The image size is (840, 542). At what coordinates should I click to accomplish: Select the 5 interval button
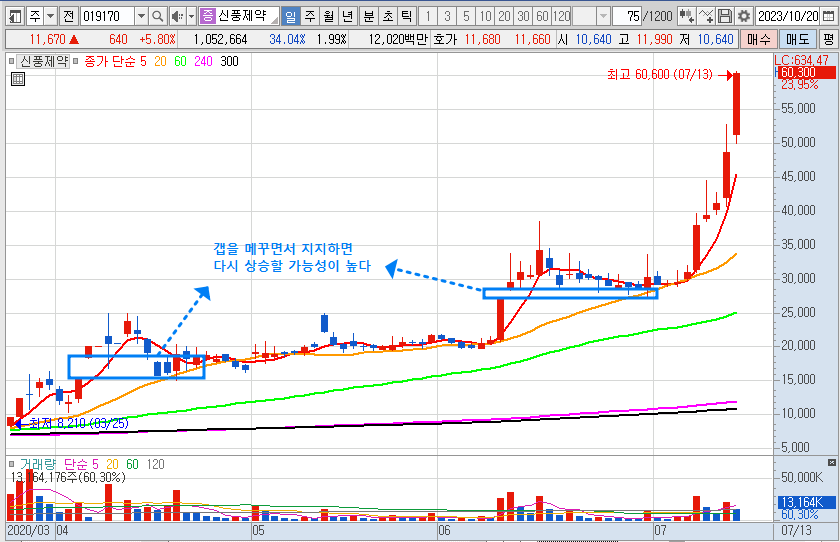[466, 16]
